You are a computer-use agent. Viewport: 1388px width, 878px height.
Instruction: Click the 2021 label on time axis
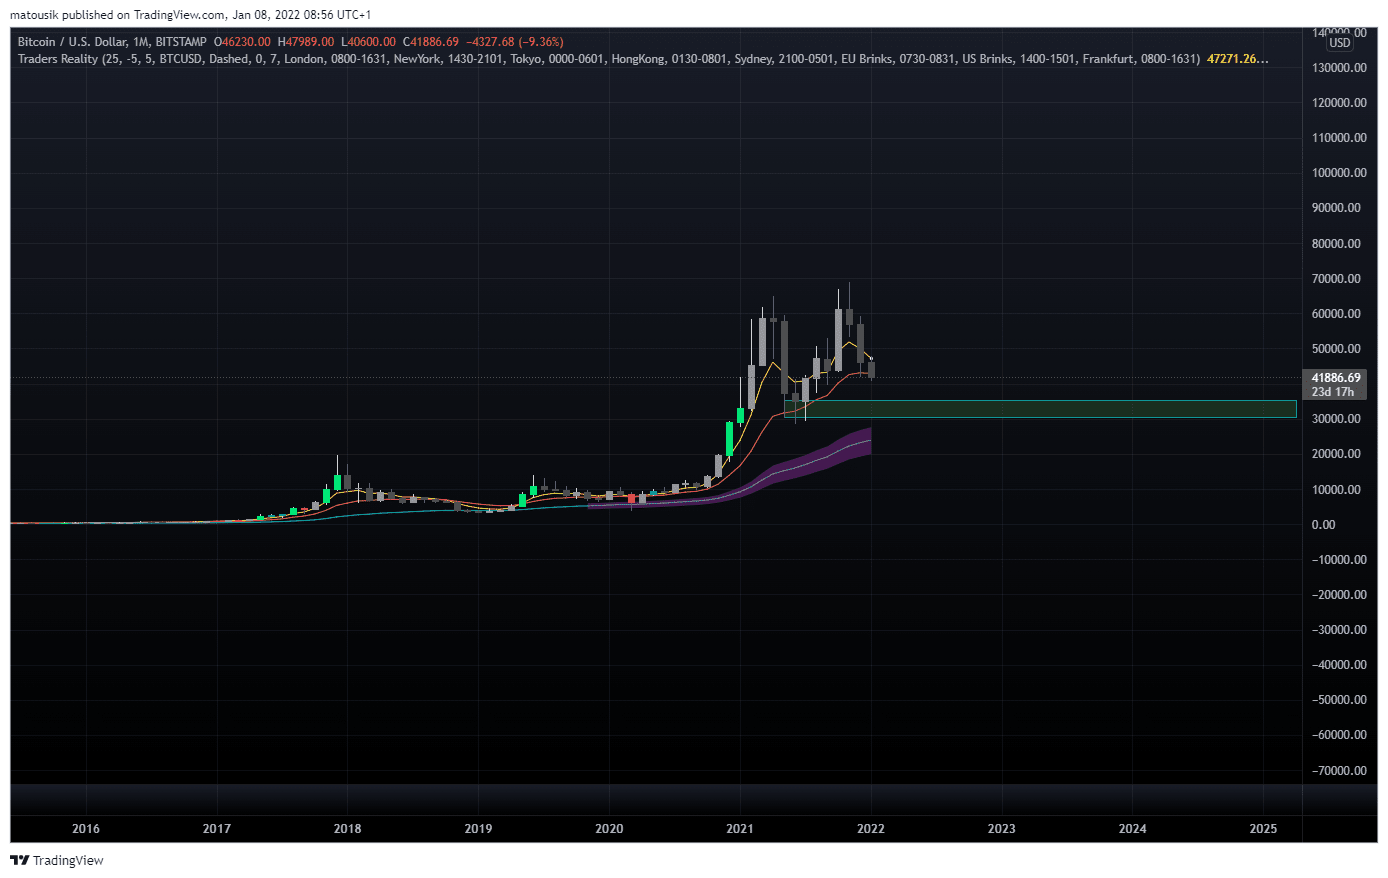(740, 829)
